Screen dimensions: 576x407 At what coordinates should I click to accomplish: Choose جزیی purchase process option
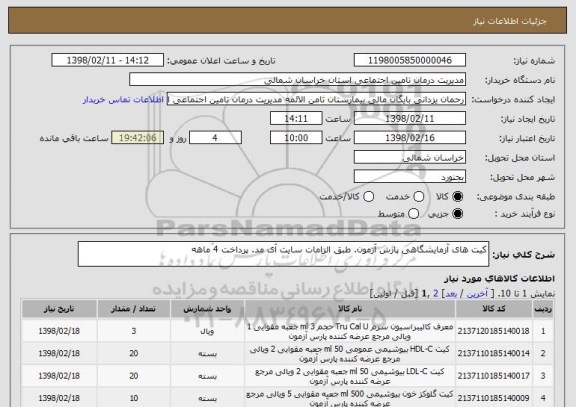[x=457, y=213]
